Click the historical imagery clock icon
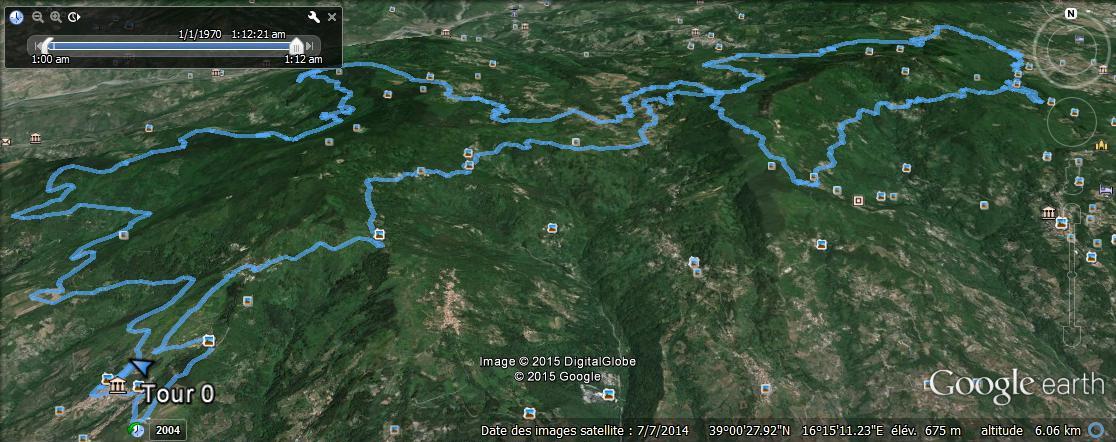 tap(137, 429)
